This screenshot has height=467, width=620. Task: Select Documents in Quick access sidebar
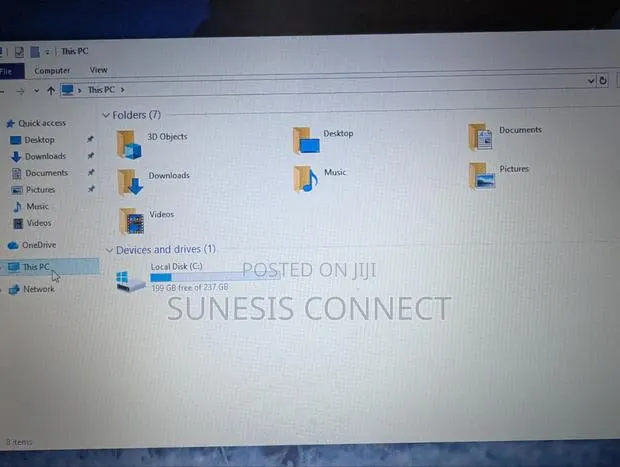pyautogui.click(x=46, y=173)
